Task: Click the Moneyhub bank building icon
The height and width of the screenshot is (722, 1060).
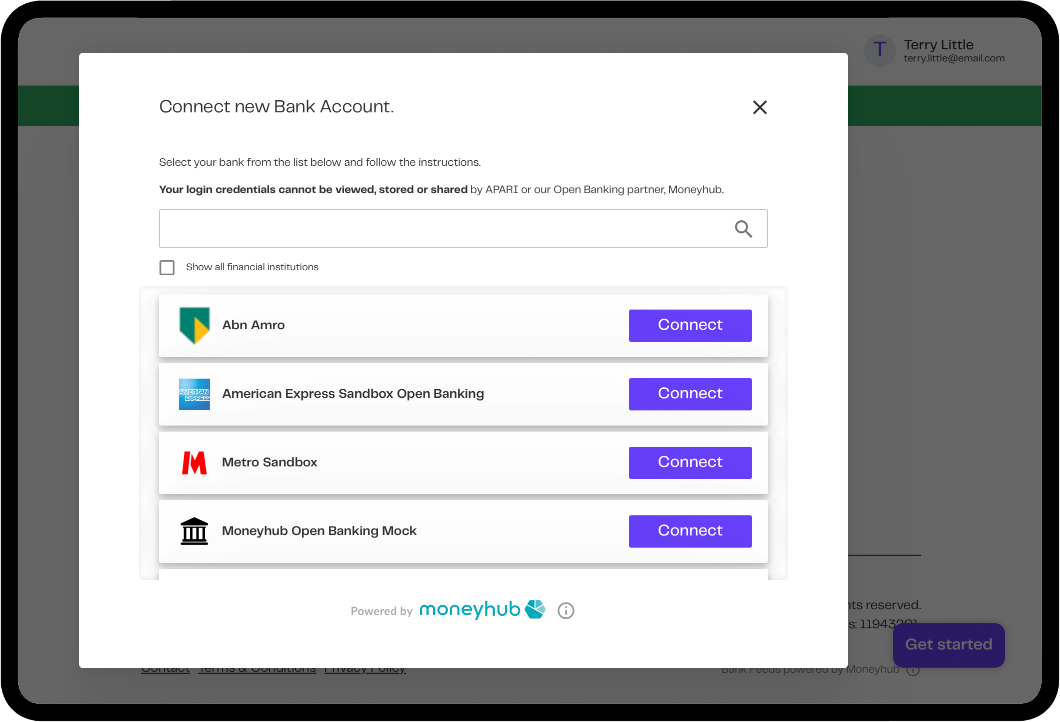Action: (195, 531)
